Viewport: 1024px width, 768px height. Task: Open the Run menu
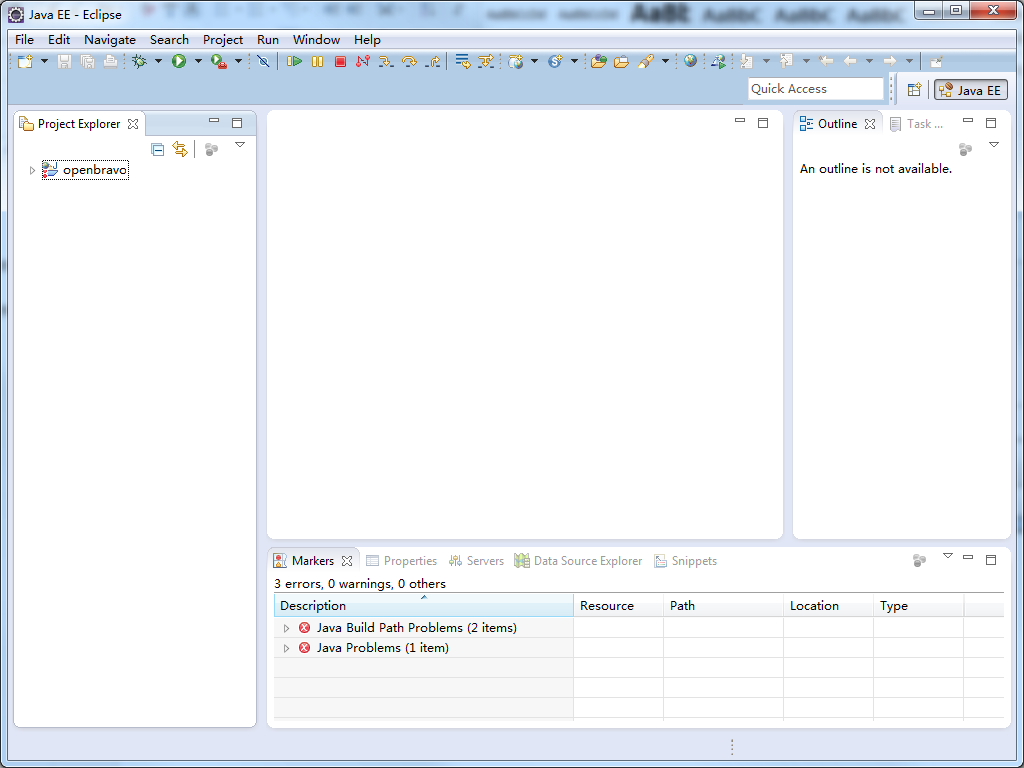tap(268, 40)
